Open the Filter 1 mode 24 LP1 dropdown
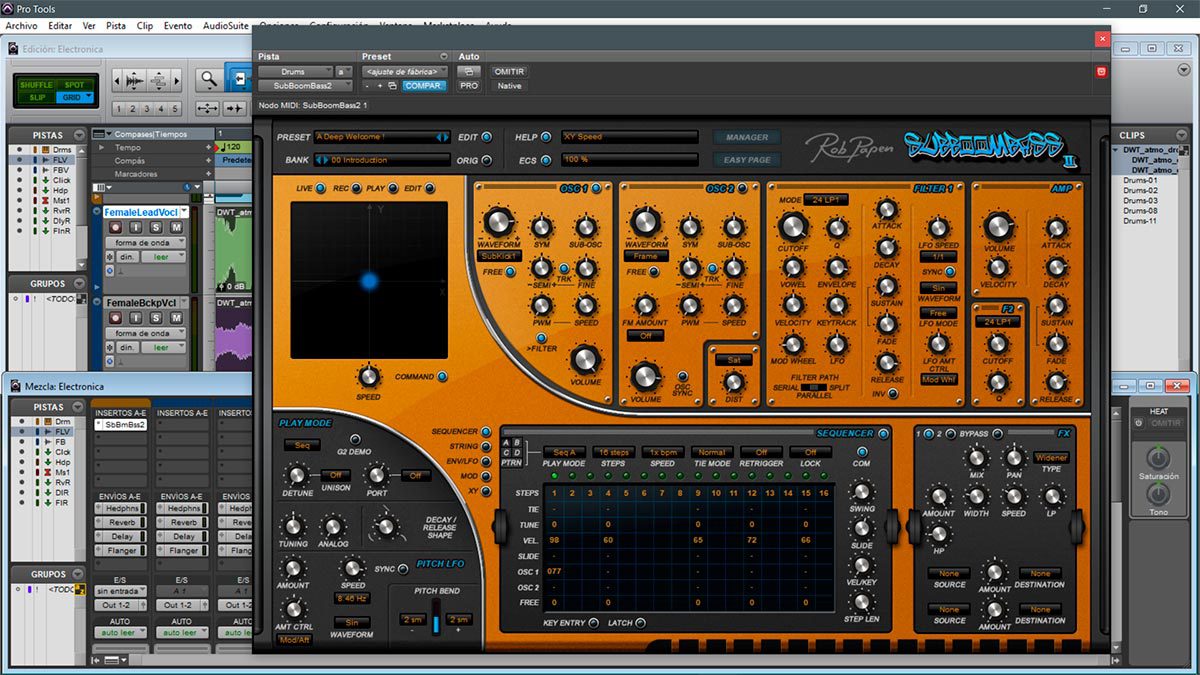Screen dimensions: 1200x675 (824, 200)
